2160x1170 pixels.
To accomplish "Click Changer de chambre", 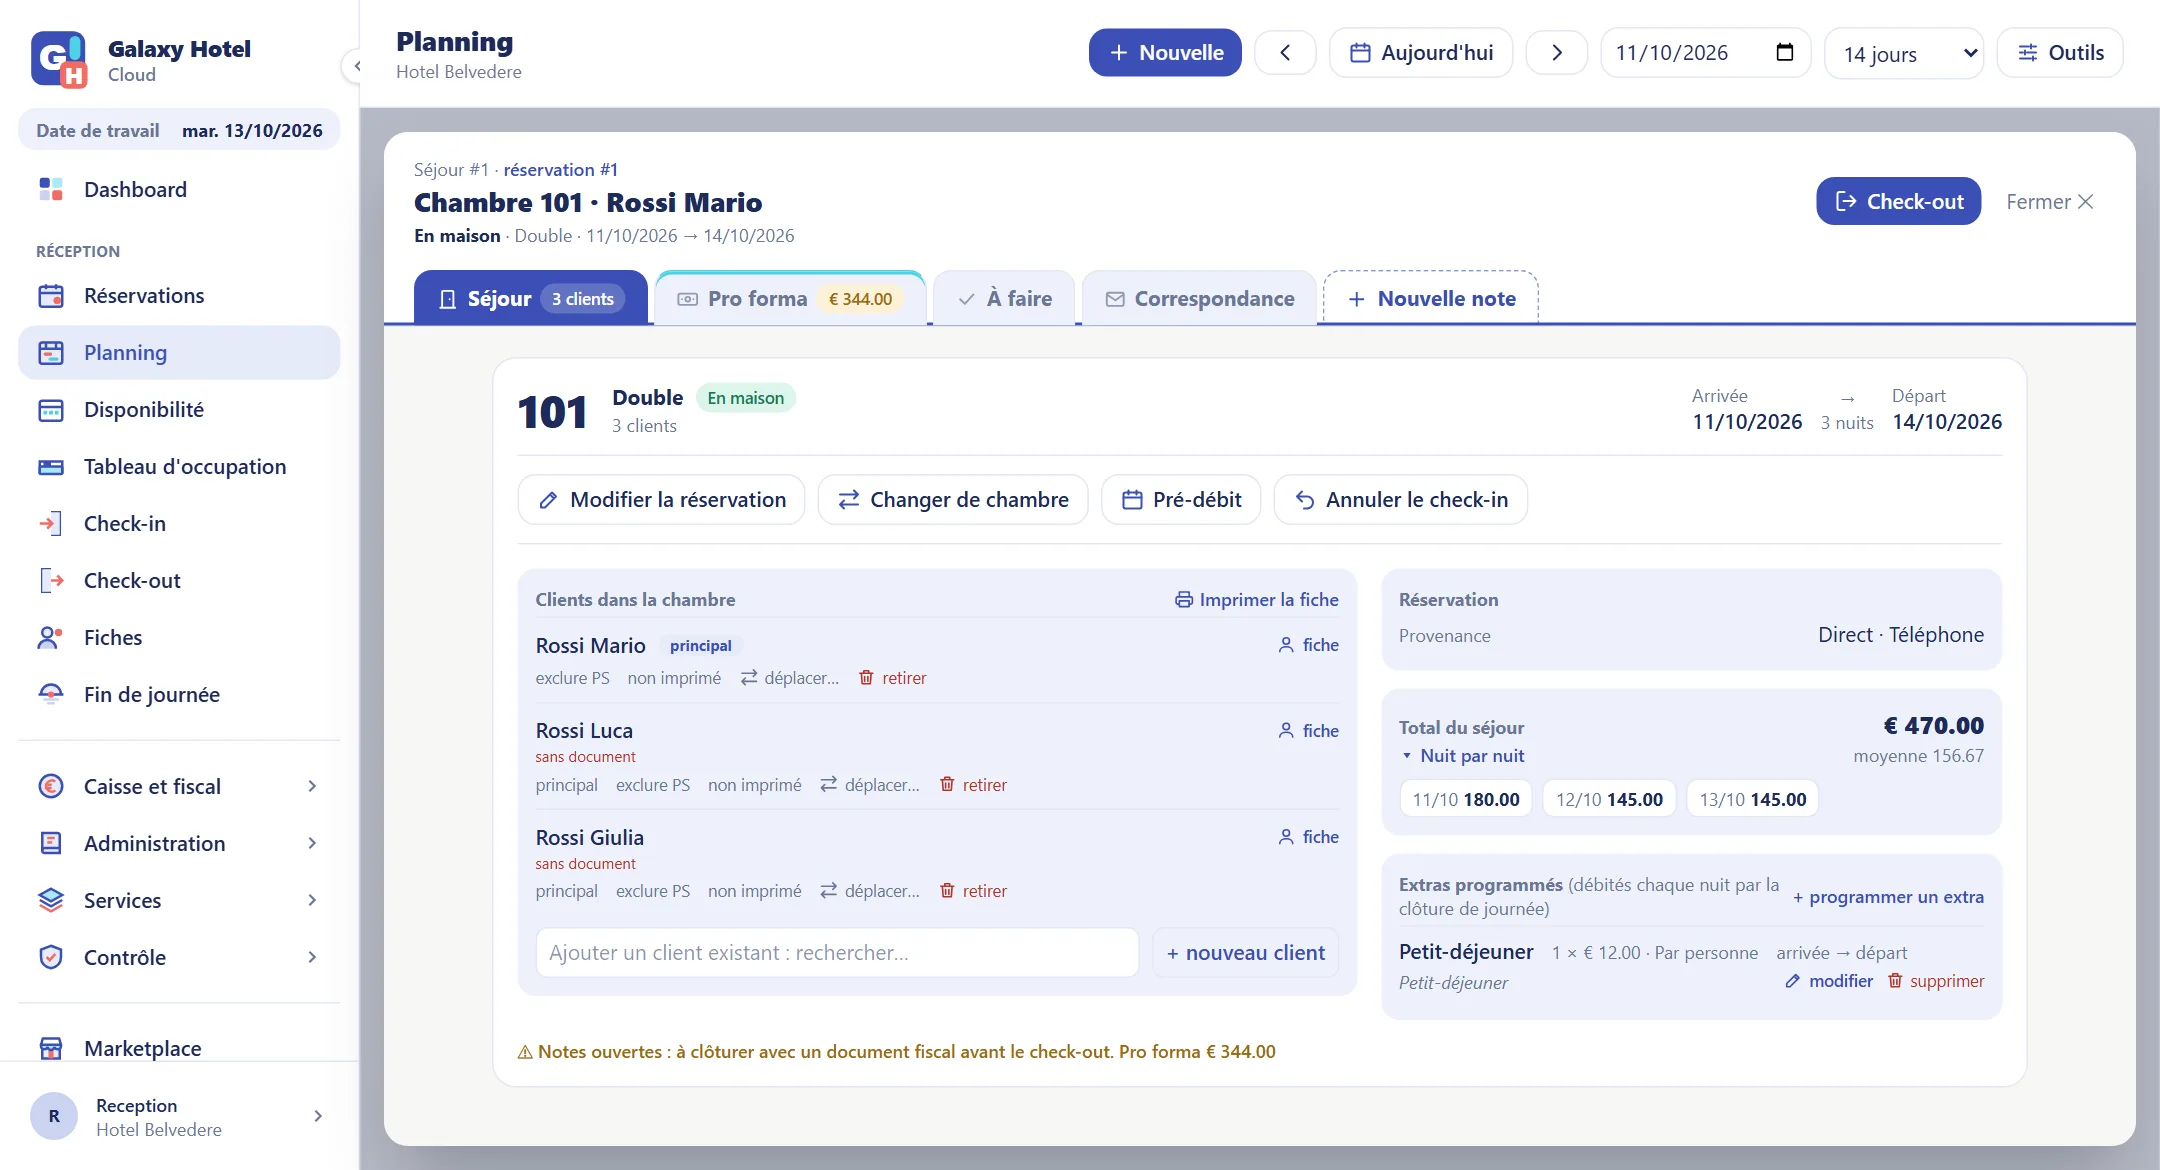I will (952, 500).
